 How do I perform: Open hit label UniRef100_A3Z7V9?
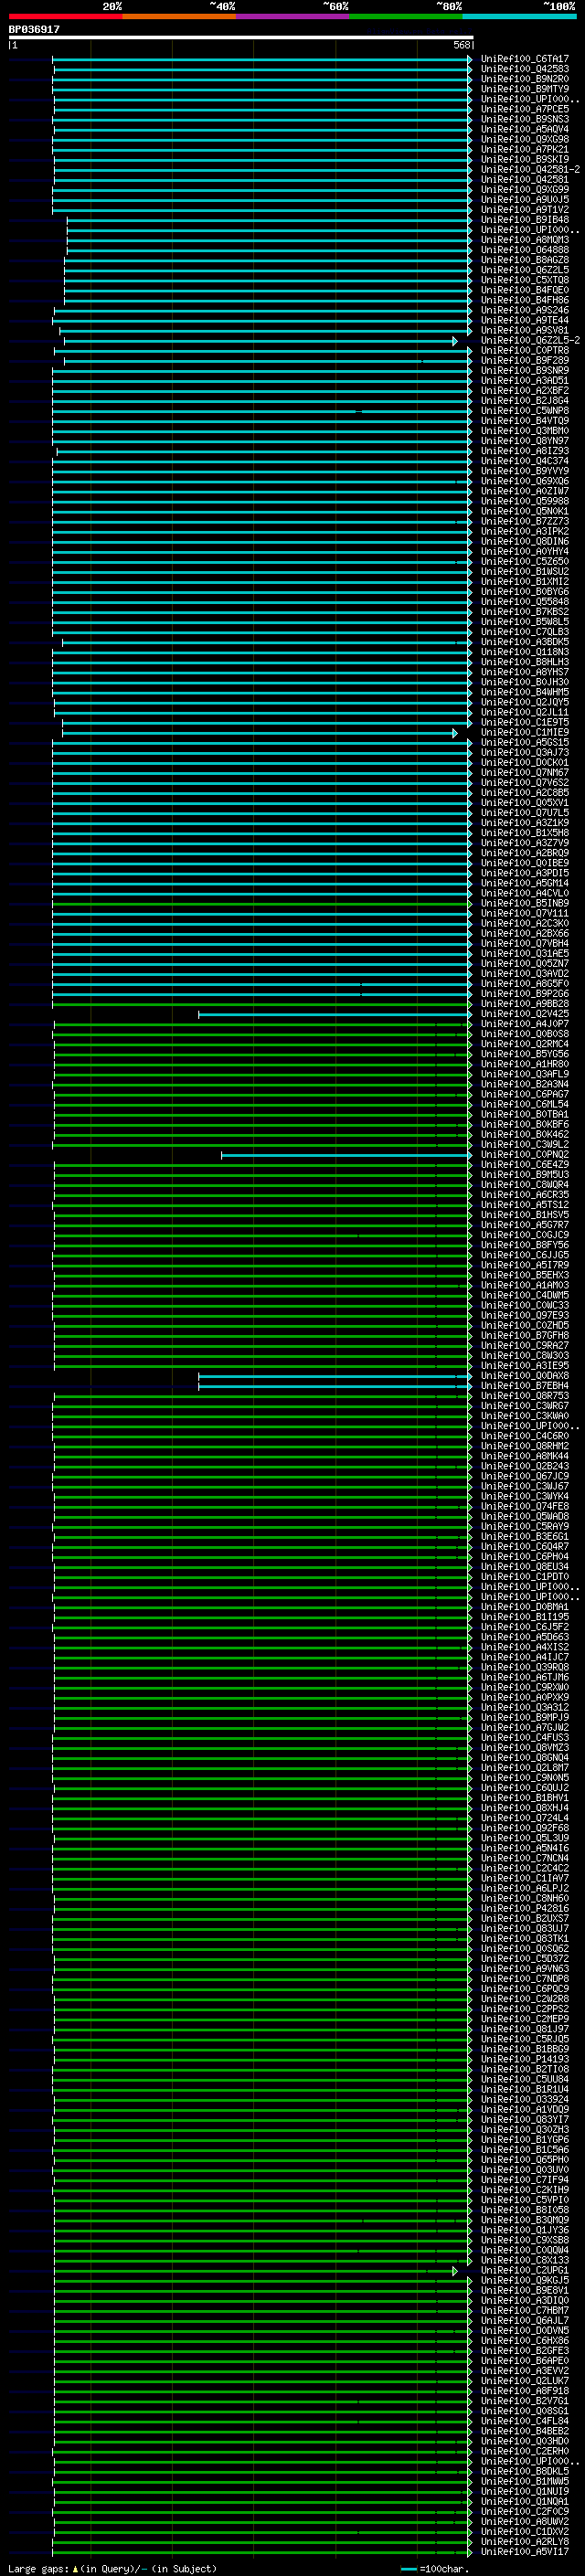click(525, 843)
